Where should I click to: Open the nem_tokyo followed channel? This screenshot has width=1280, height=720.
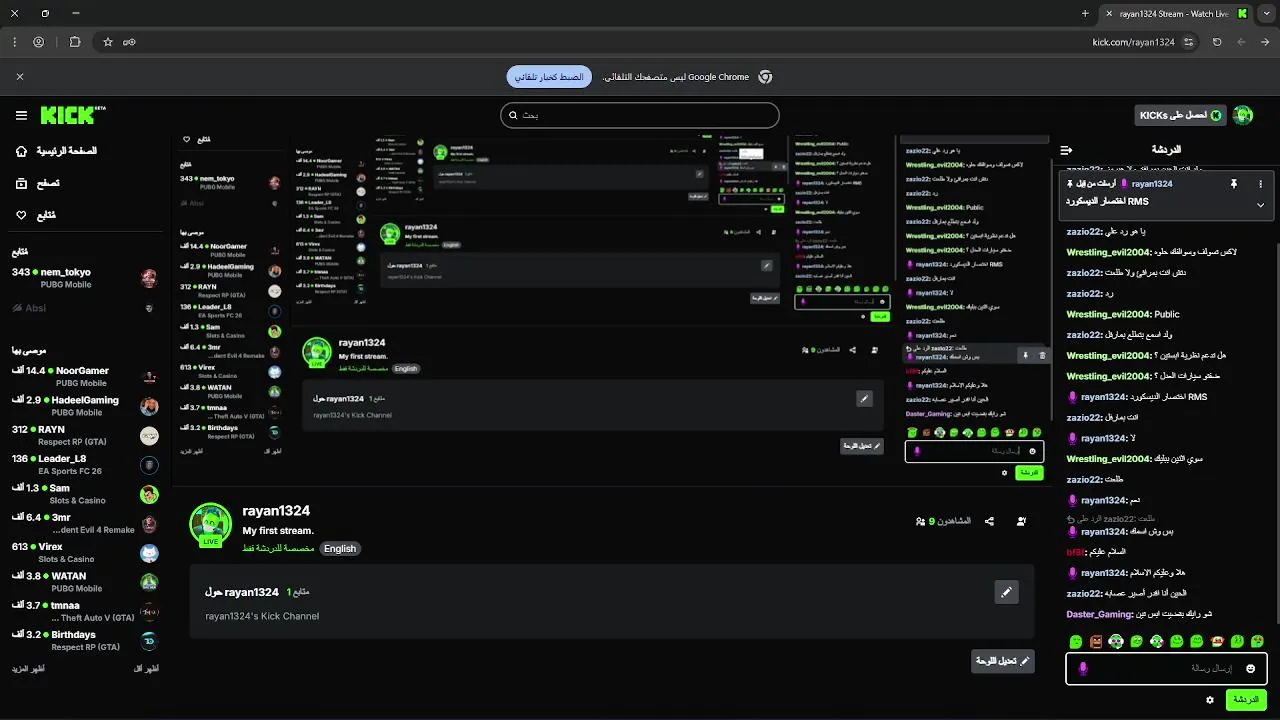click(85, 278)
